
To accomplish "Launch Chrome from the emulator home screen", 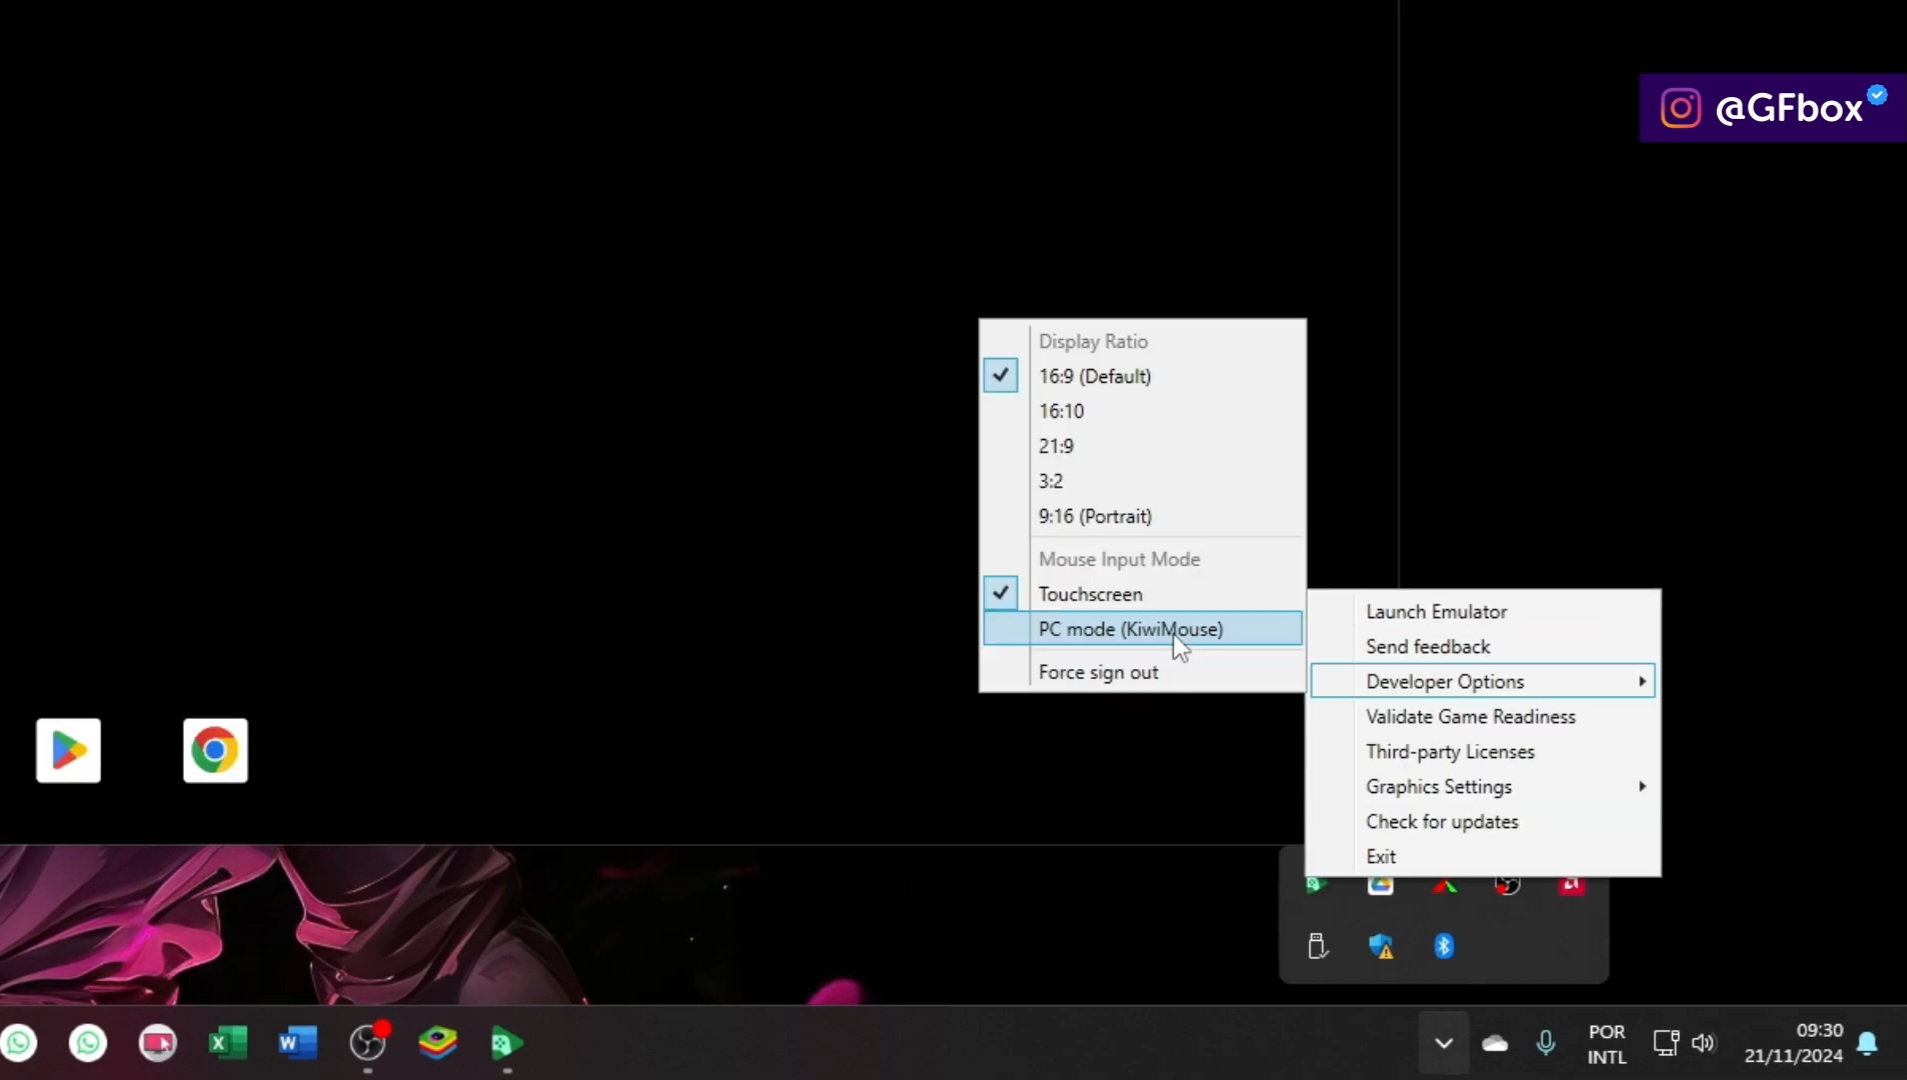I will [x=215, y=750].
